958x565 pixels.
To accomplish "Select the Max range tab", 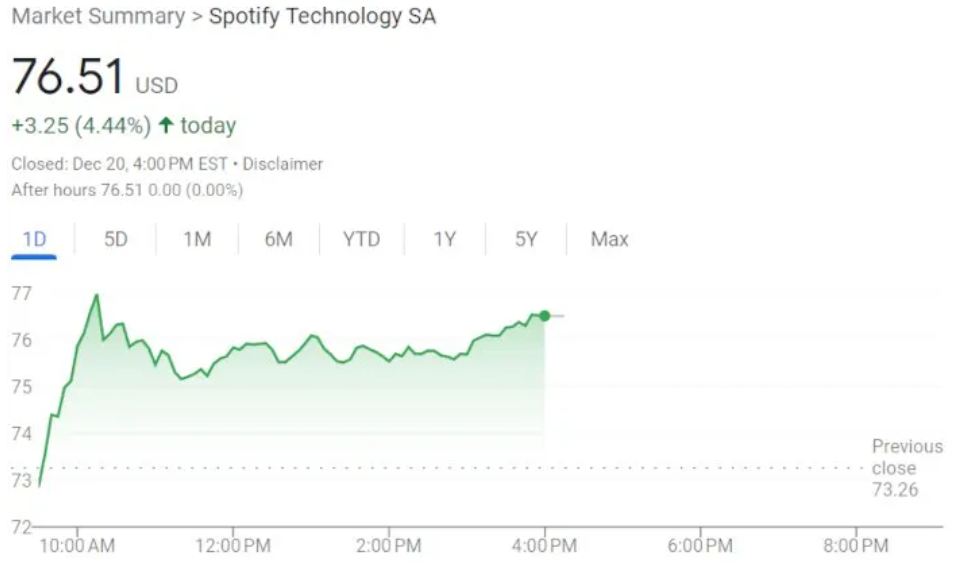I will tap(609, 239).
